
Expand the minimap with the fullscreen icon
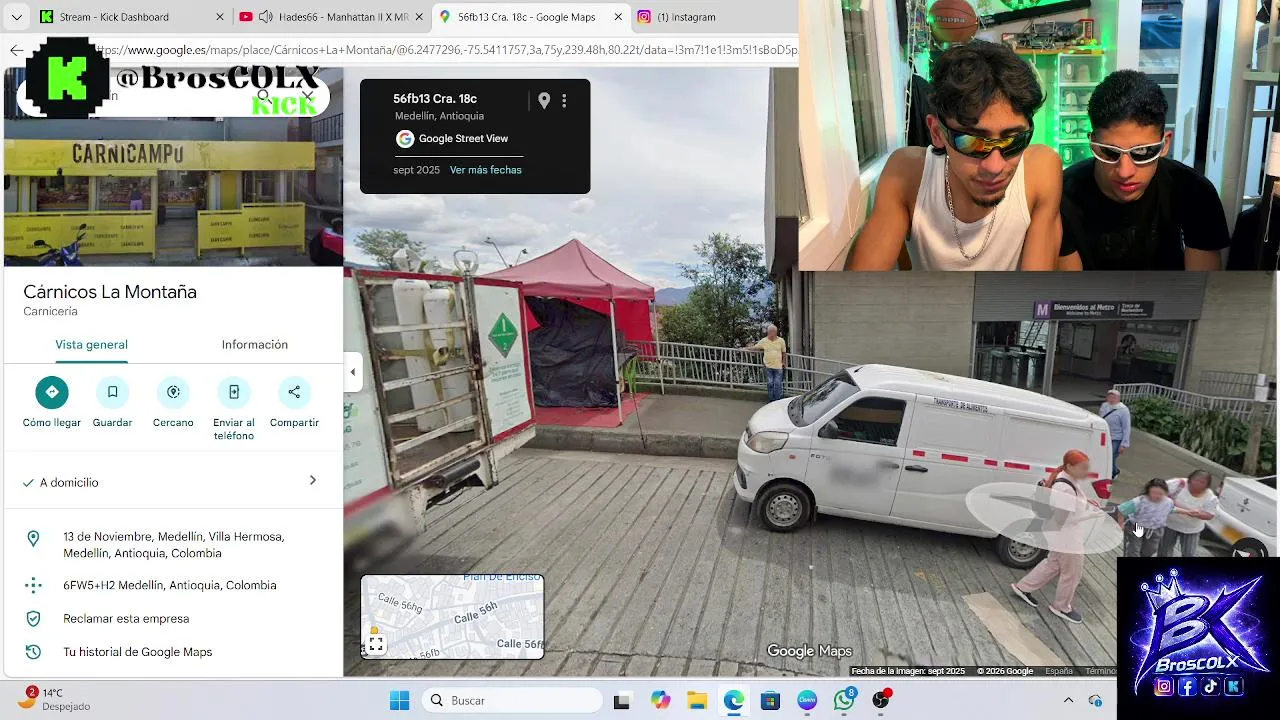376,645
